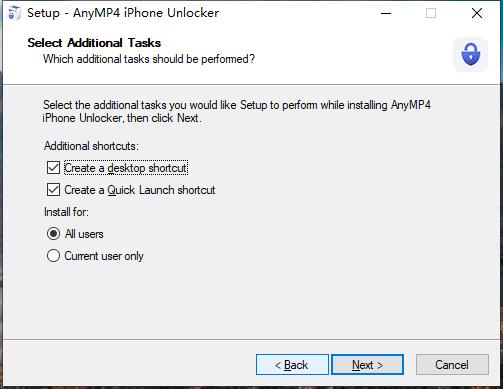The width and height of the screenshot is (503, 389).
Task: Click the grayed-out maximize window button
Action: [x=431, y=13]
